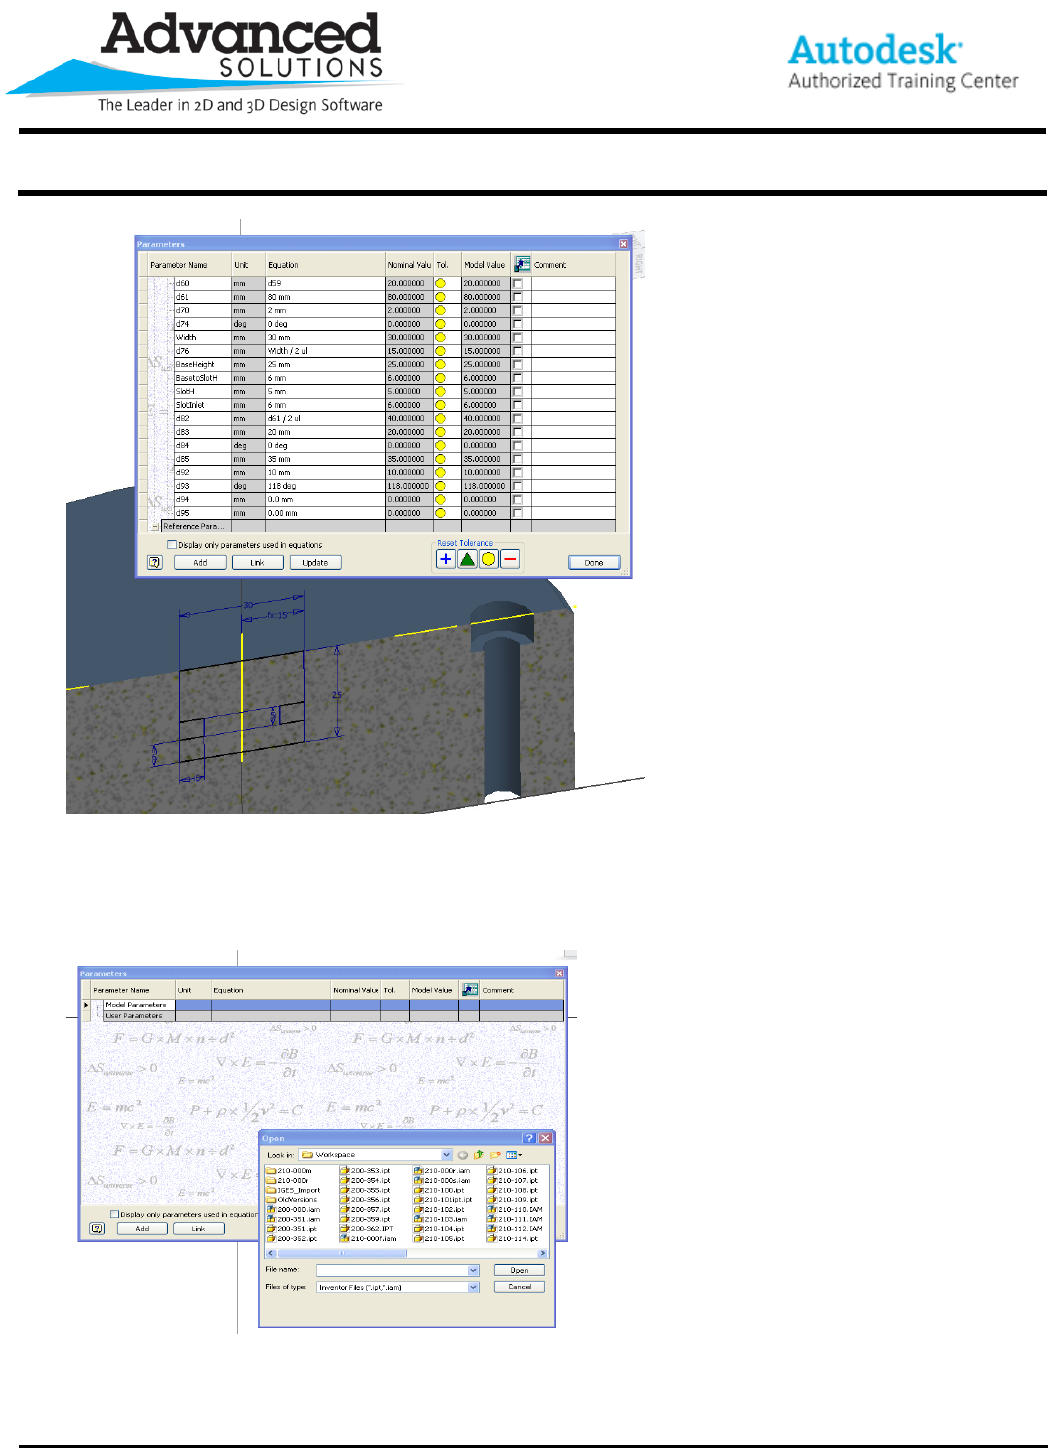The height and width of the screenshot is (1448, 1048).
Task: Select the 210-000m folder icon
Action: click(x=271, y=1171)
